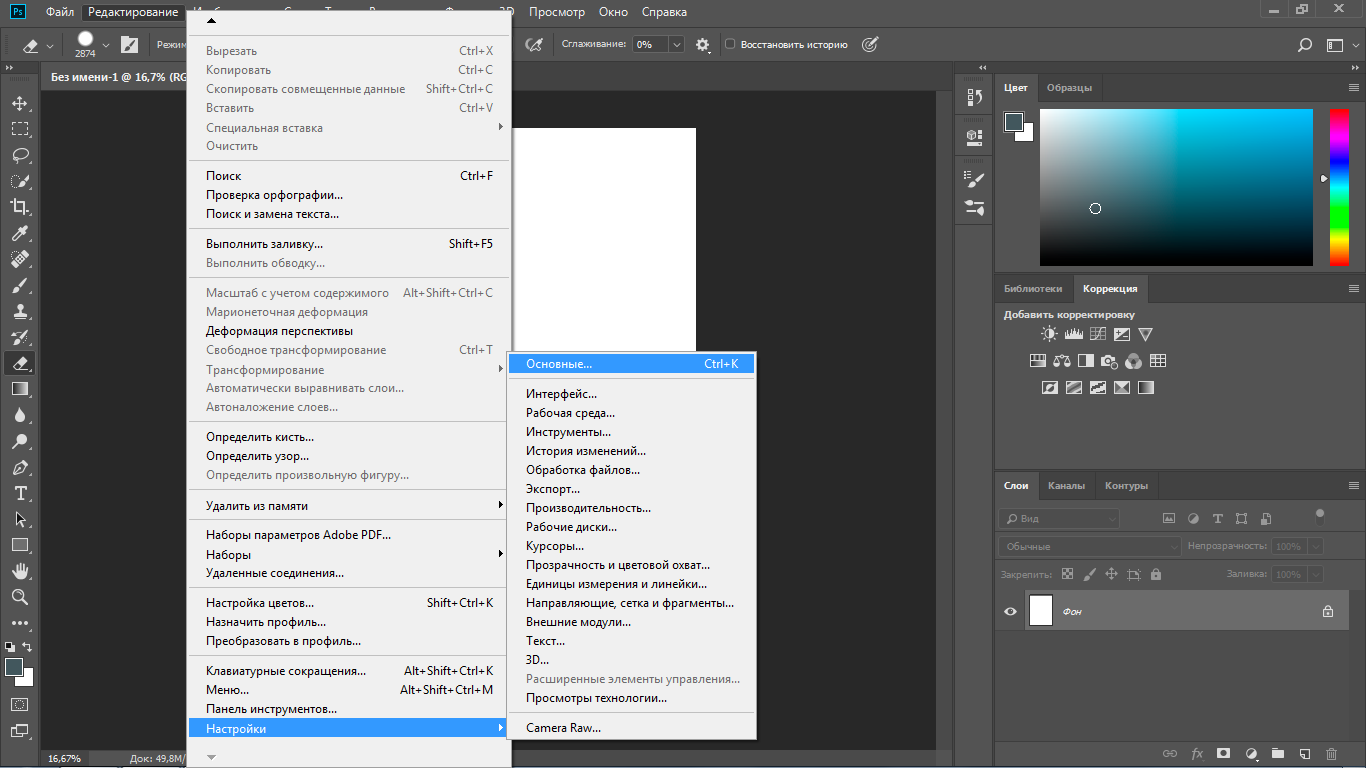Select the Rectangular Marquee tool
Viewport: 1366px width, 768px height.
pos(20,129)
